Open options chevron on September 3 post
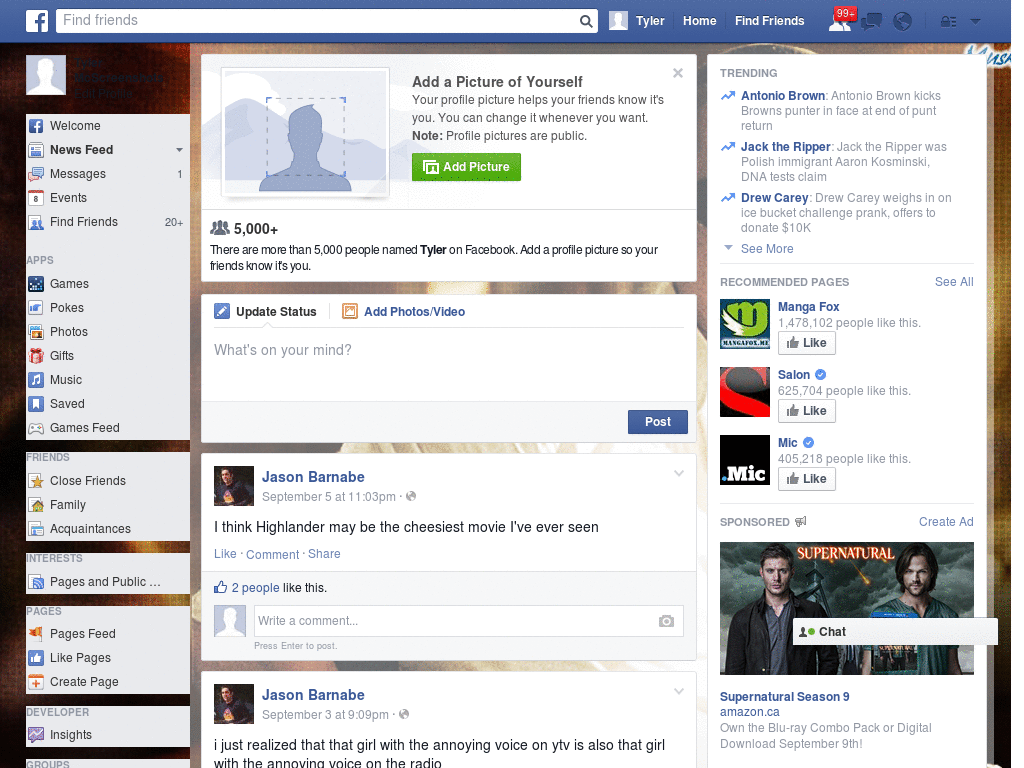Image resolution: width=1024 pixels, height=768 pixels. pyautogui.click(x=679, y=691)
